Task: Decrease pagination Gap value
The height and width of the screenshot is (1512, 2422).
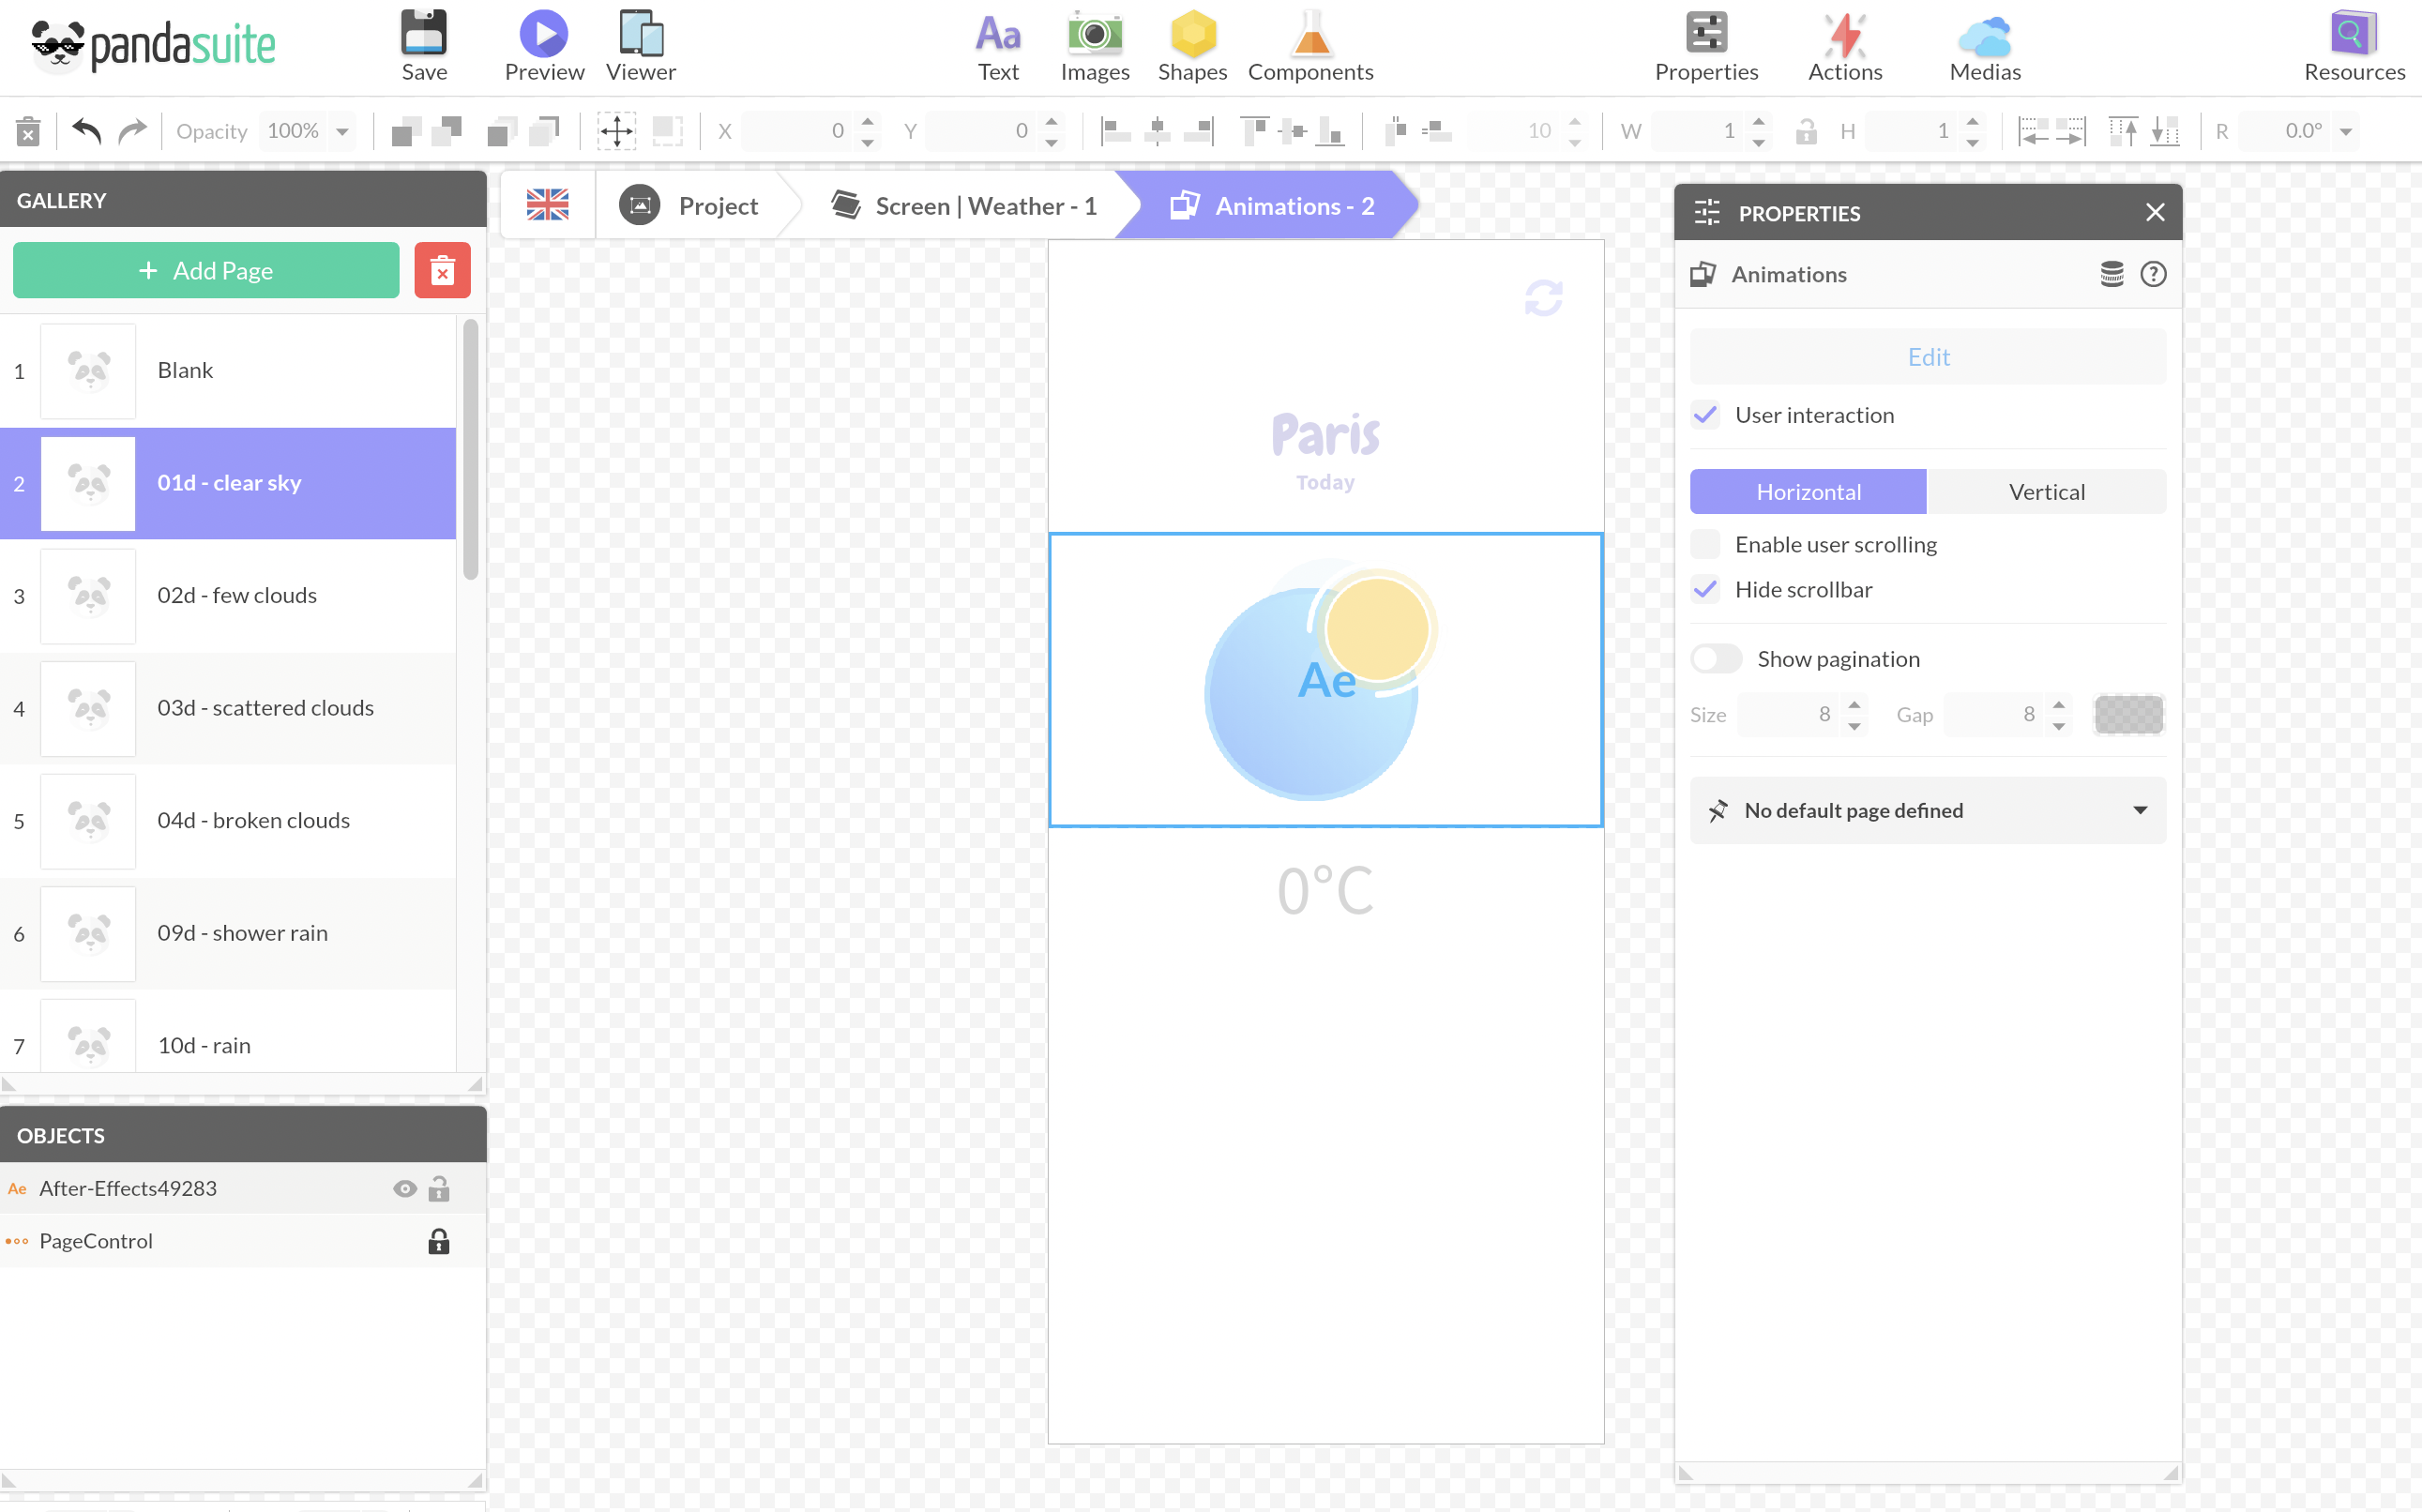Action: coord(2058,725)
